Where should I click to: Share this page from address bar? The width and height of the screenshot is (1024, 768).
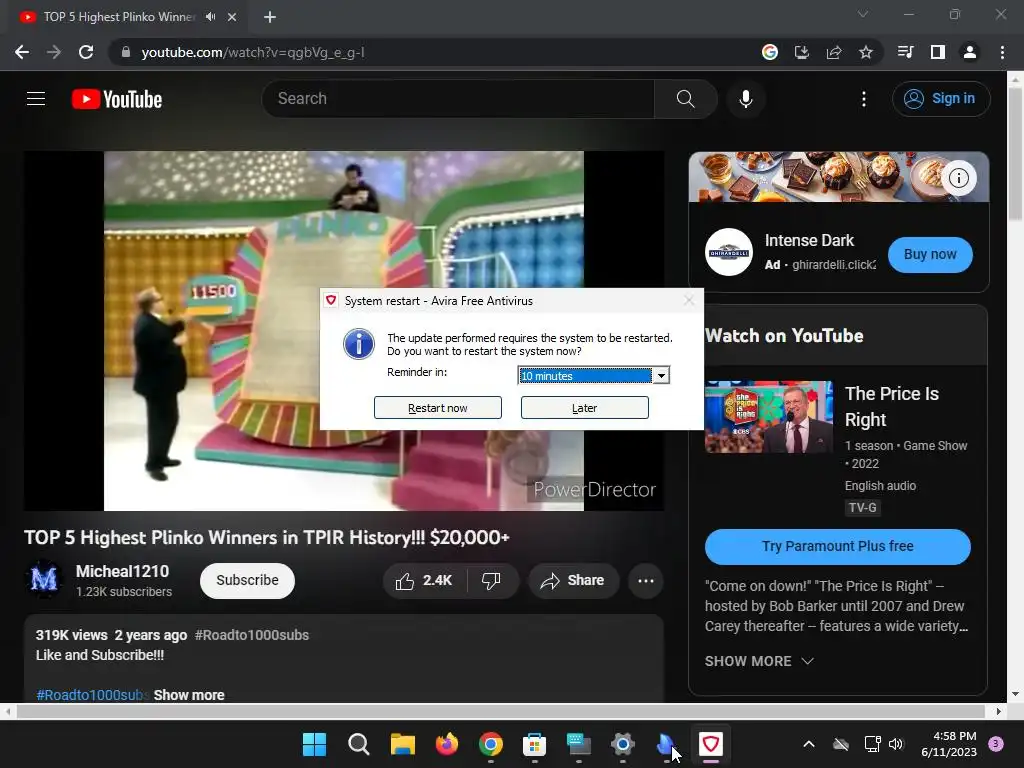point(833,52)
